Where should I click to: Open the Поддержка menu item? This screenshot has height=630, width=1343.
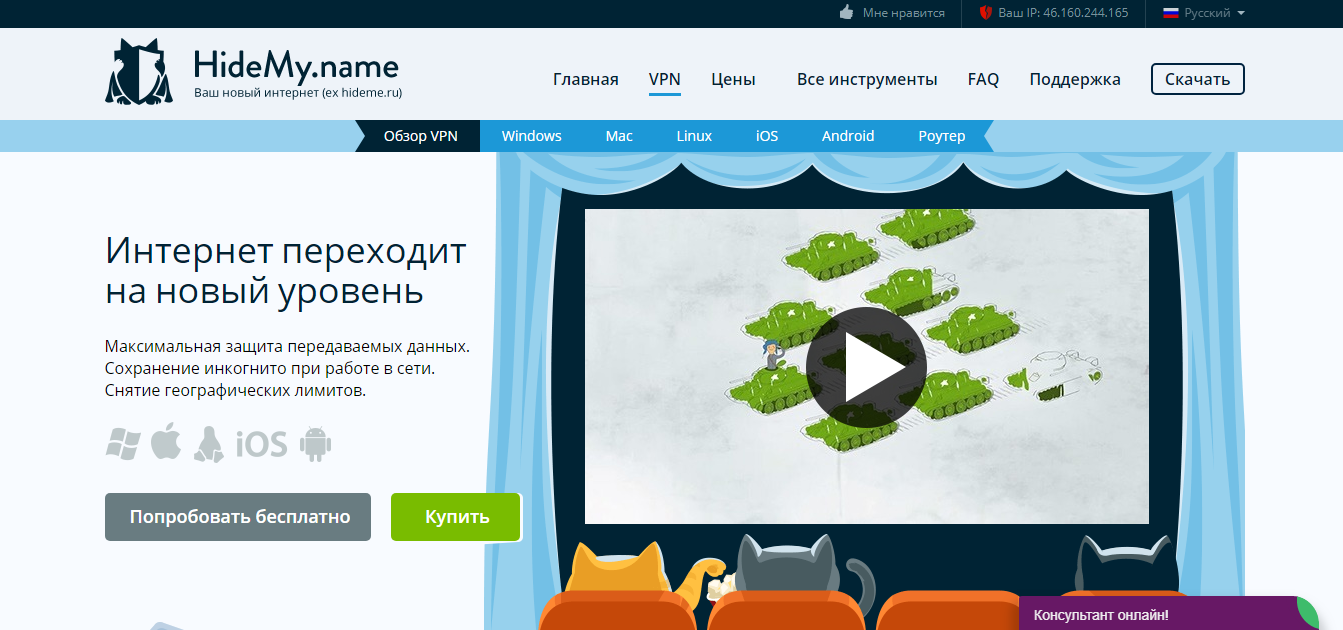tap(1075, 79)
